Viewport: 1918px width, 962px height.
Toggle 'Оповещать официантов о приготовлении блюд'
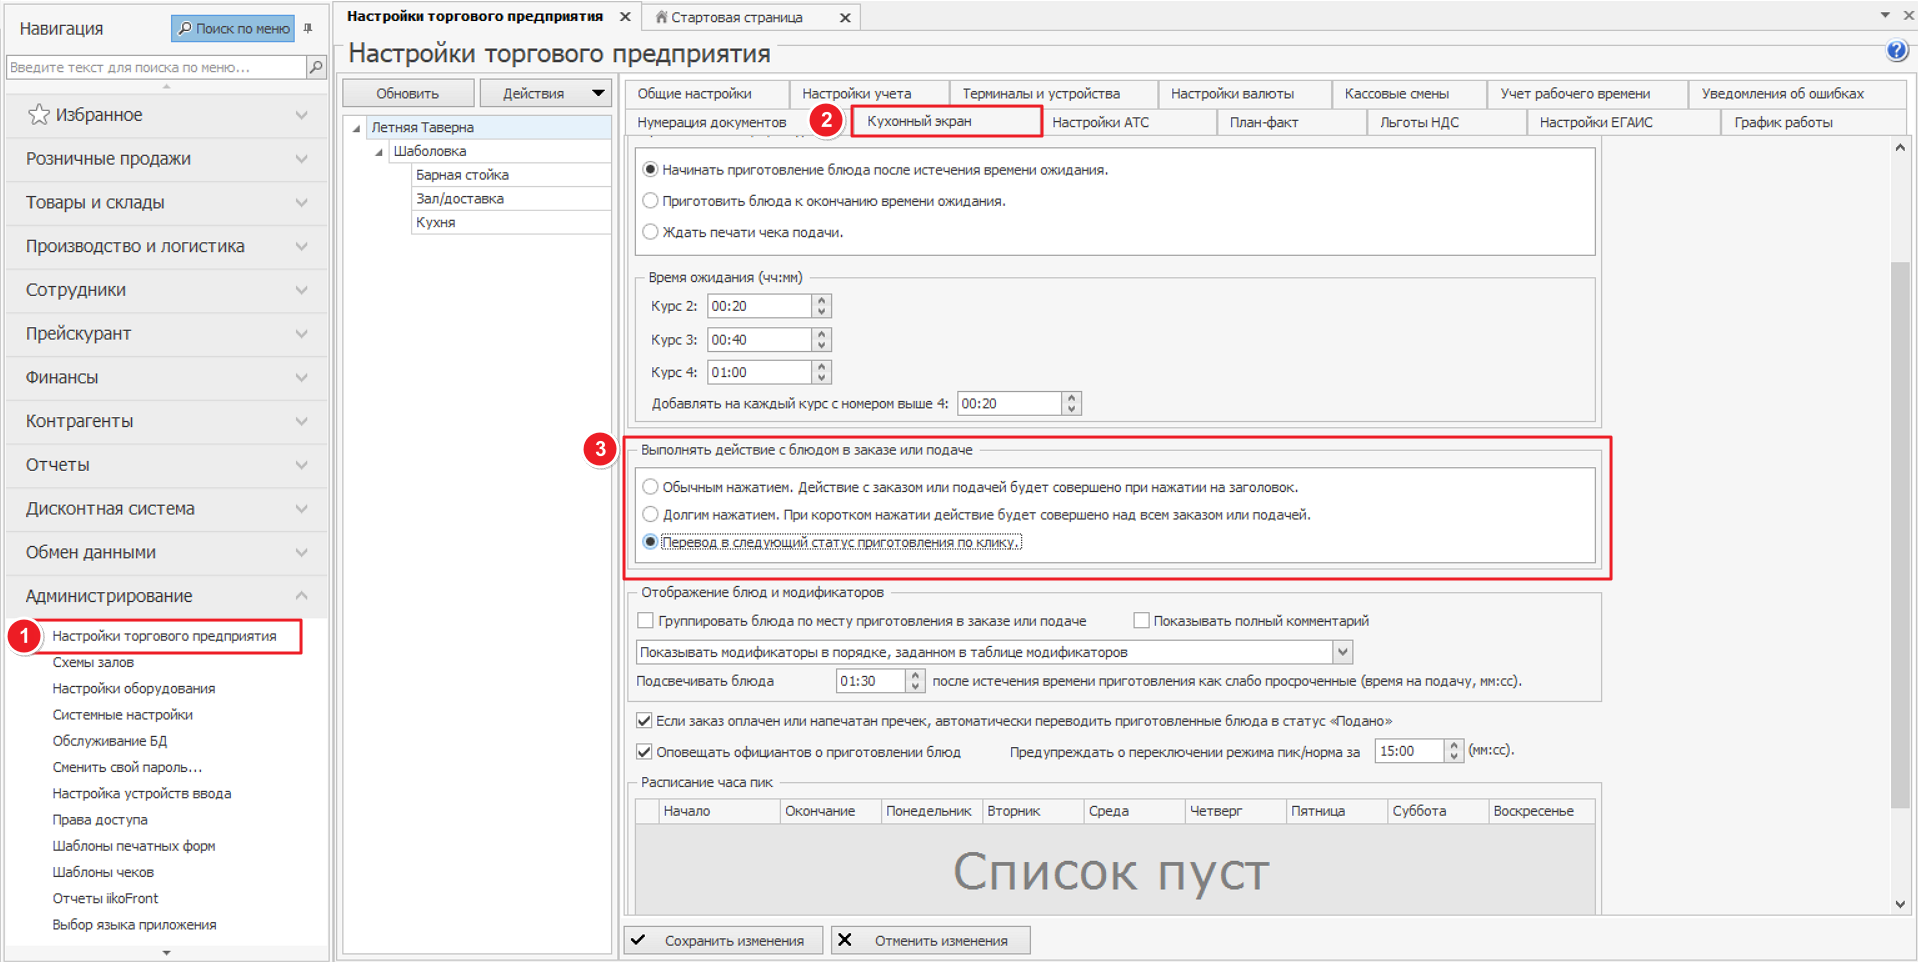(645, 752)
